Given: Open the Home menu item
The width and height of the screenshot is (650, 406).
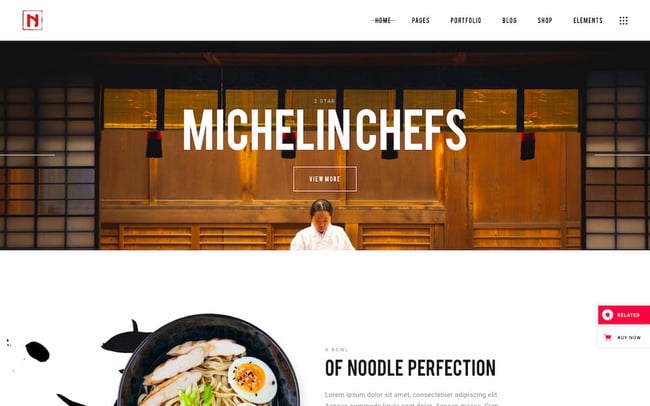Looking at the screenshot, I should coord(383,20).
